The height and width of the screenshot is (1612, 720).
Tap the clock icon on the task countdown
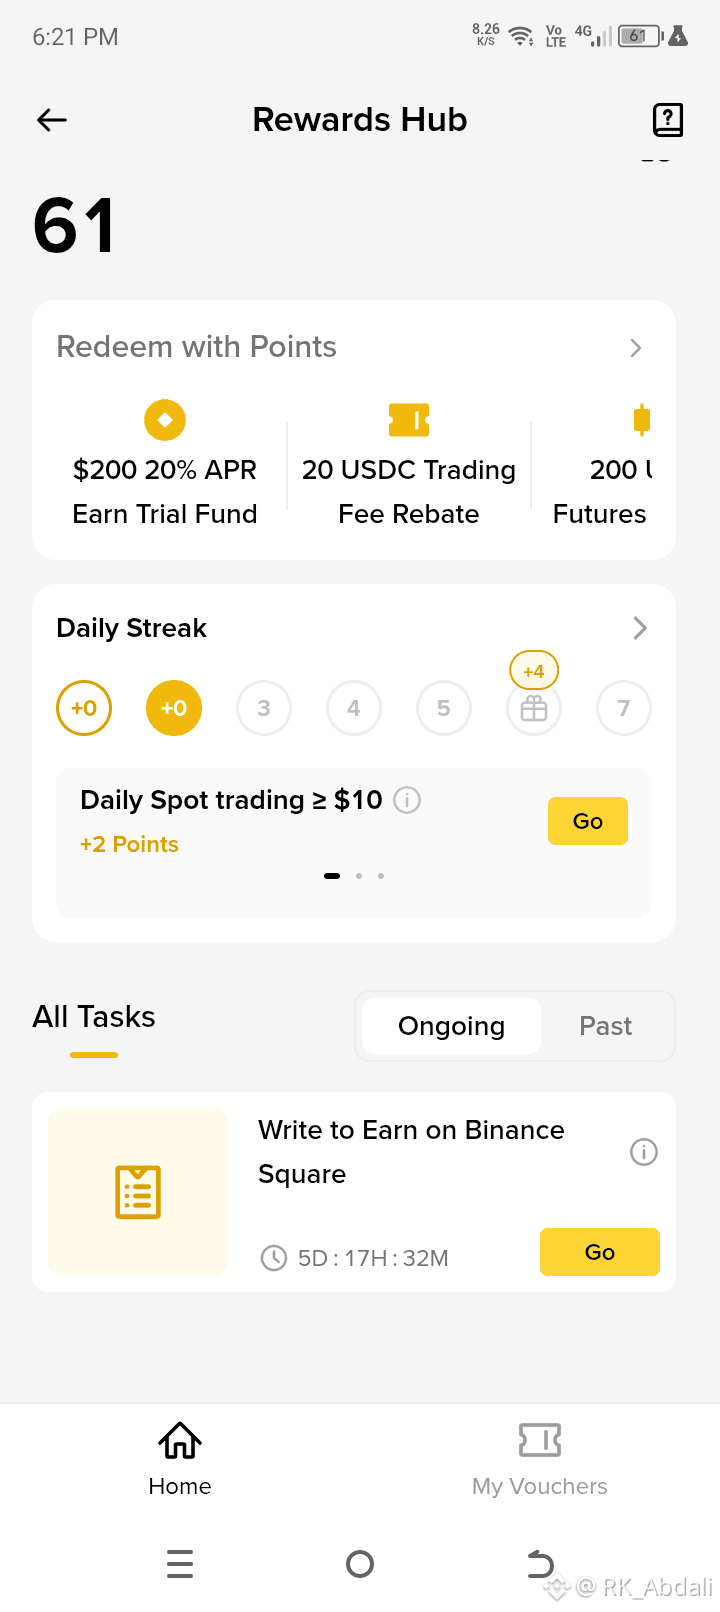[x=274, y=1258]
